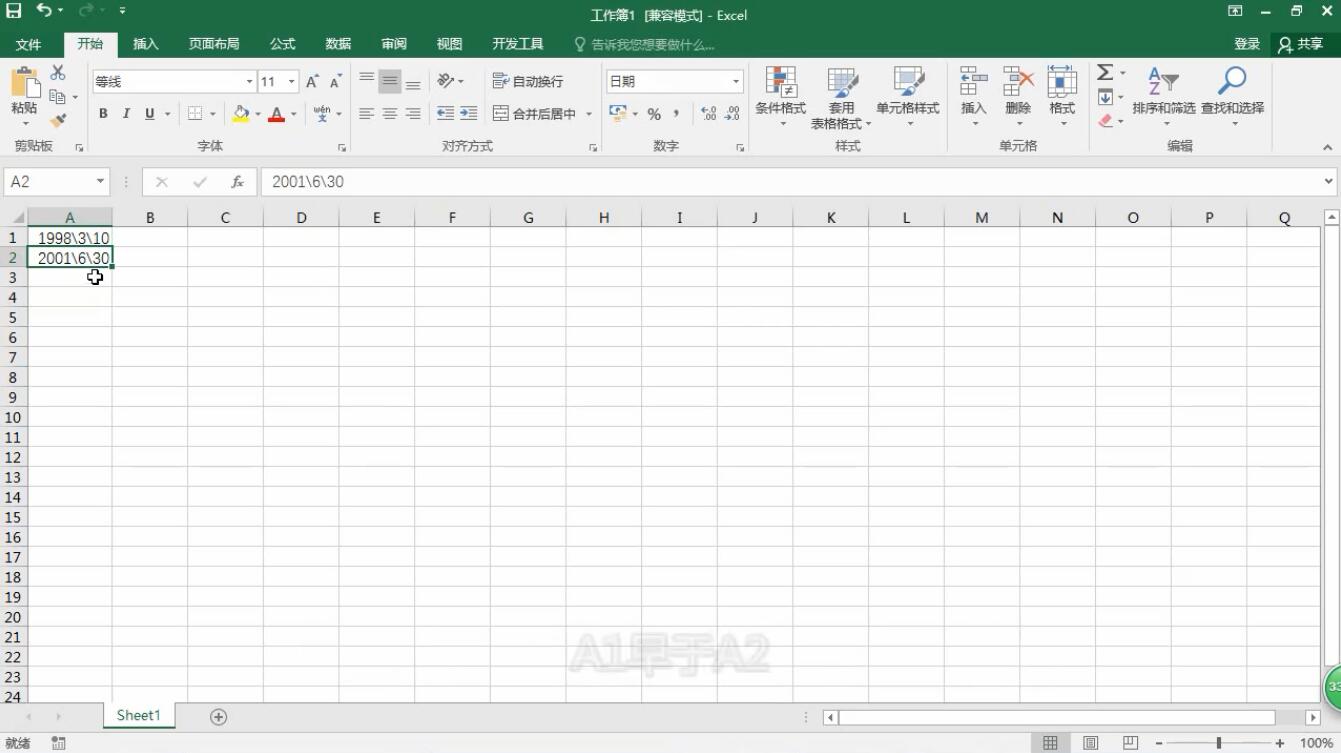Screen dimensions: 1341x753
Task: Click the new sheet plus button
Action: [219, 716]
